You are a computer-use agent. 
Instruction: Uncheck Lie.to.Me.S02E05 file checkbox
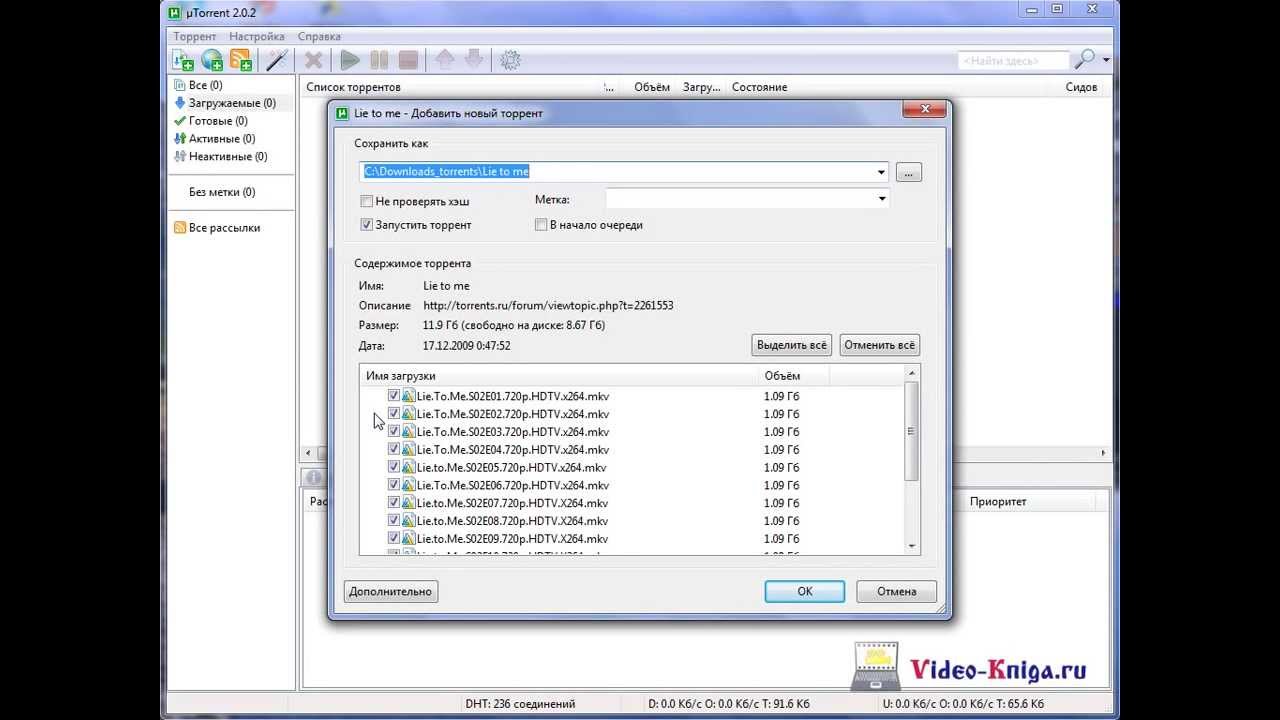(x=394, y=467)
